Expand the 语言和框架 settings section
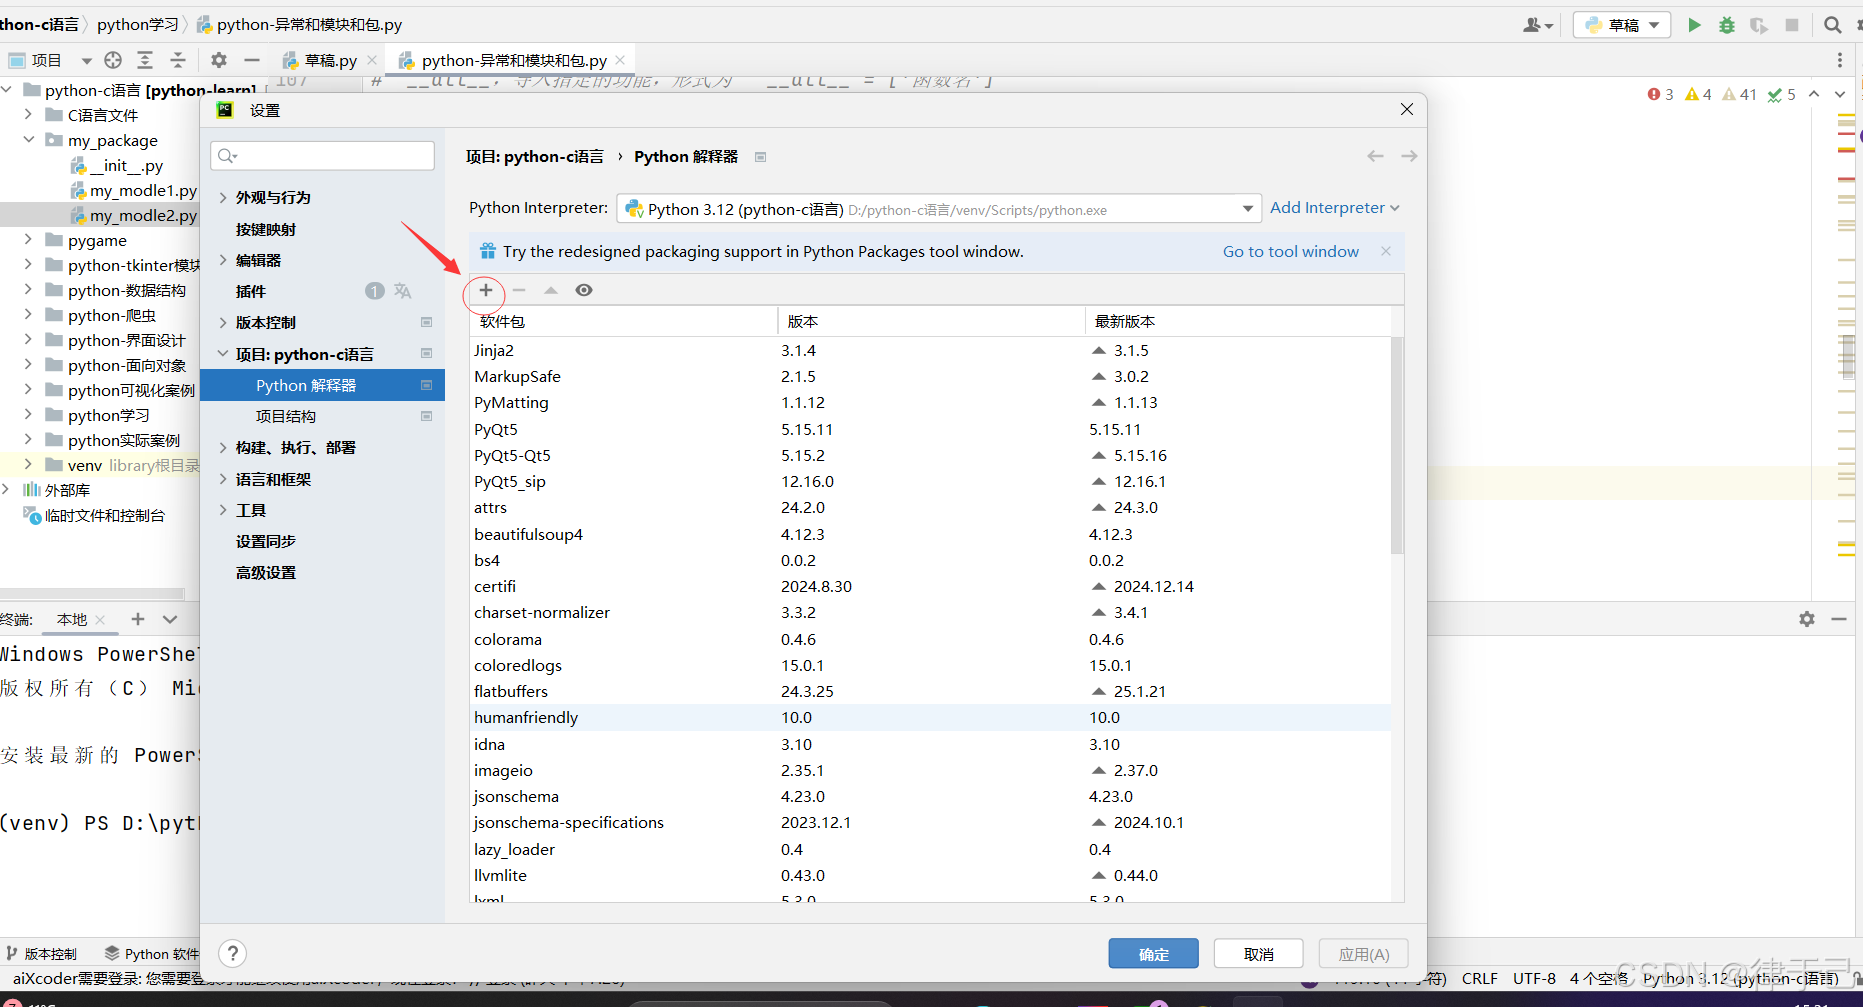This screenshot has height=1007, width=1863. [x=223, y=479]
